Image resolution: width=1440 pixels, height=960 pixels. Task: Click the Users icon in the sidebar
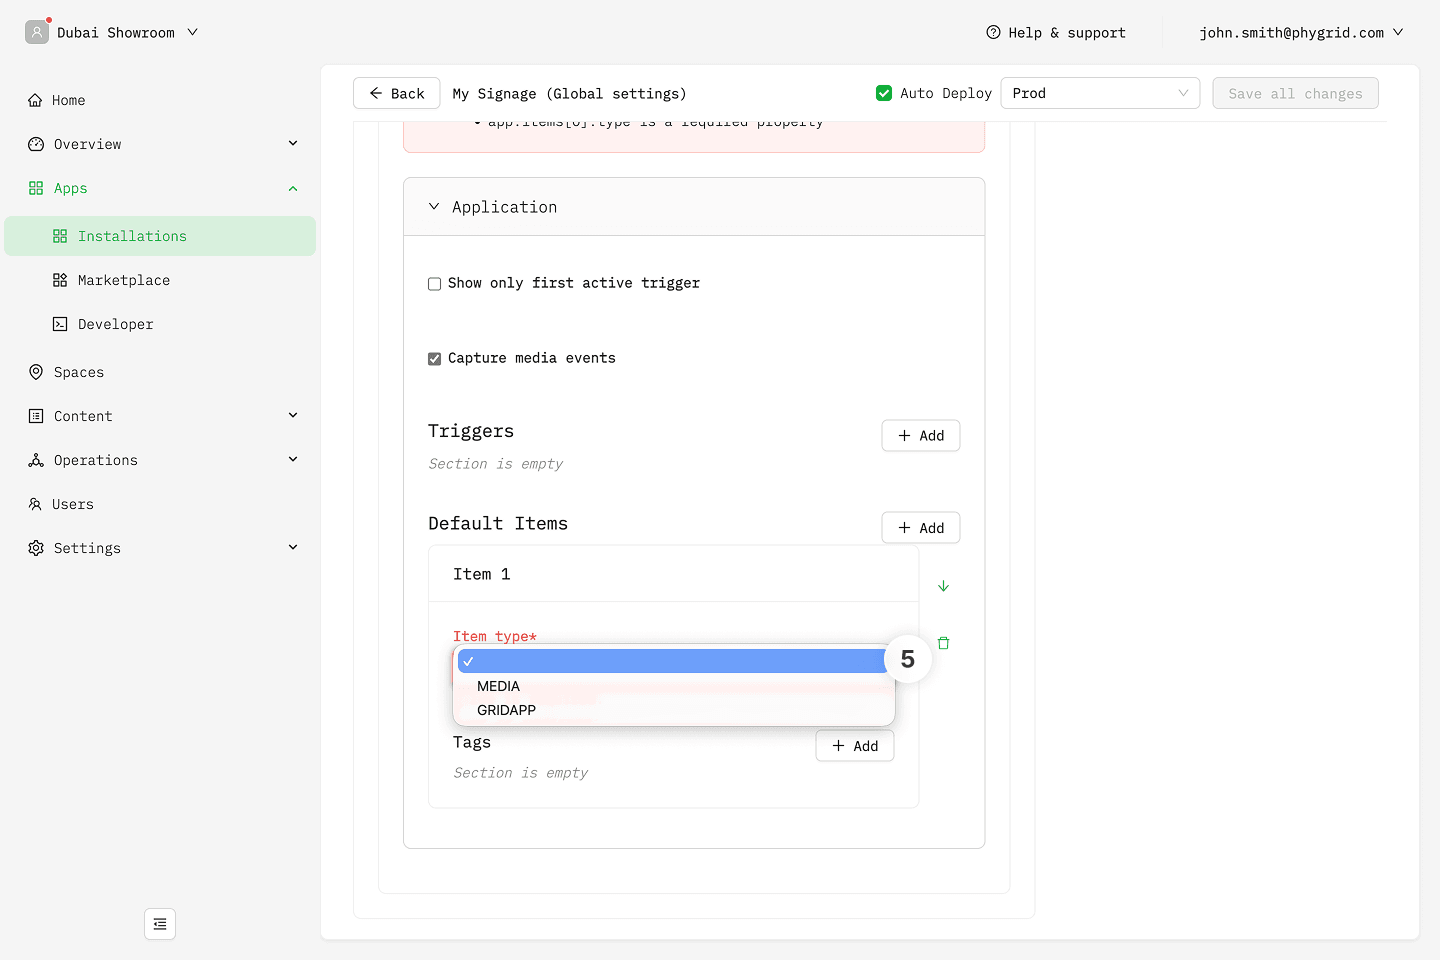click(36, 504)
